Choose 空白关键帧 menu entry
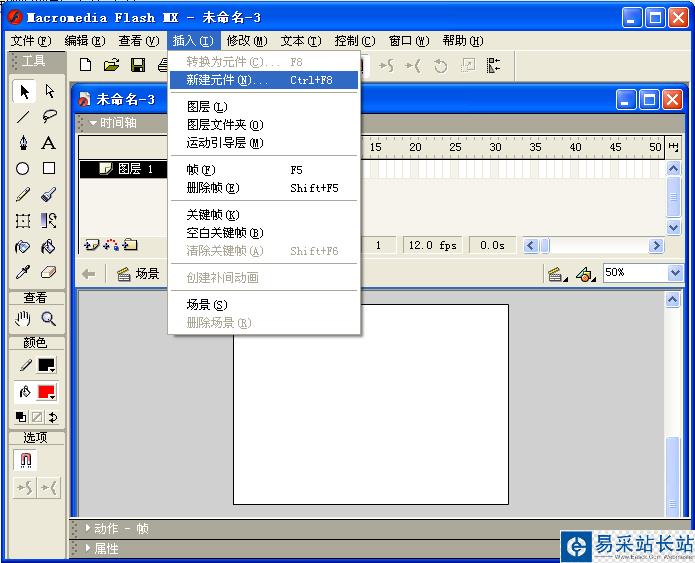The height and width of the screenshot is (563, 695). [x=264, y=233]
